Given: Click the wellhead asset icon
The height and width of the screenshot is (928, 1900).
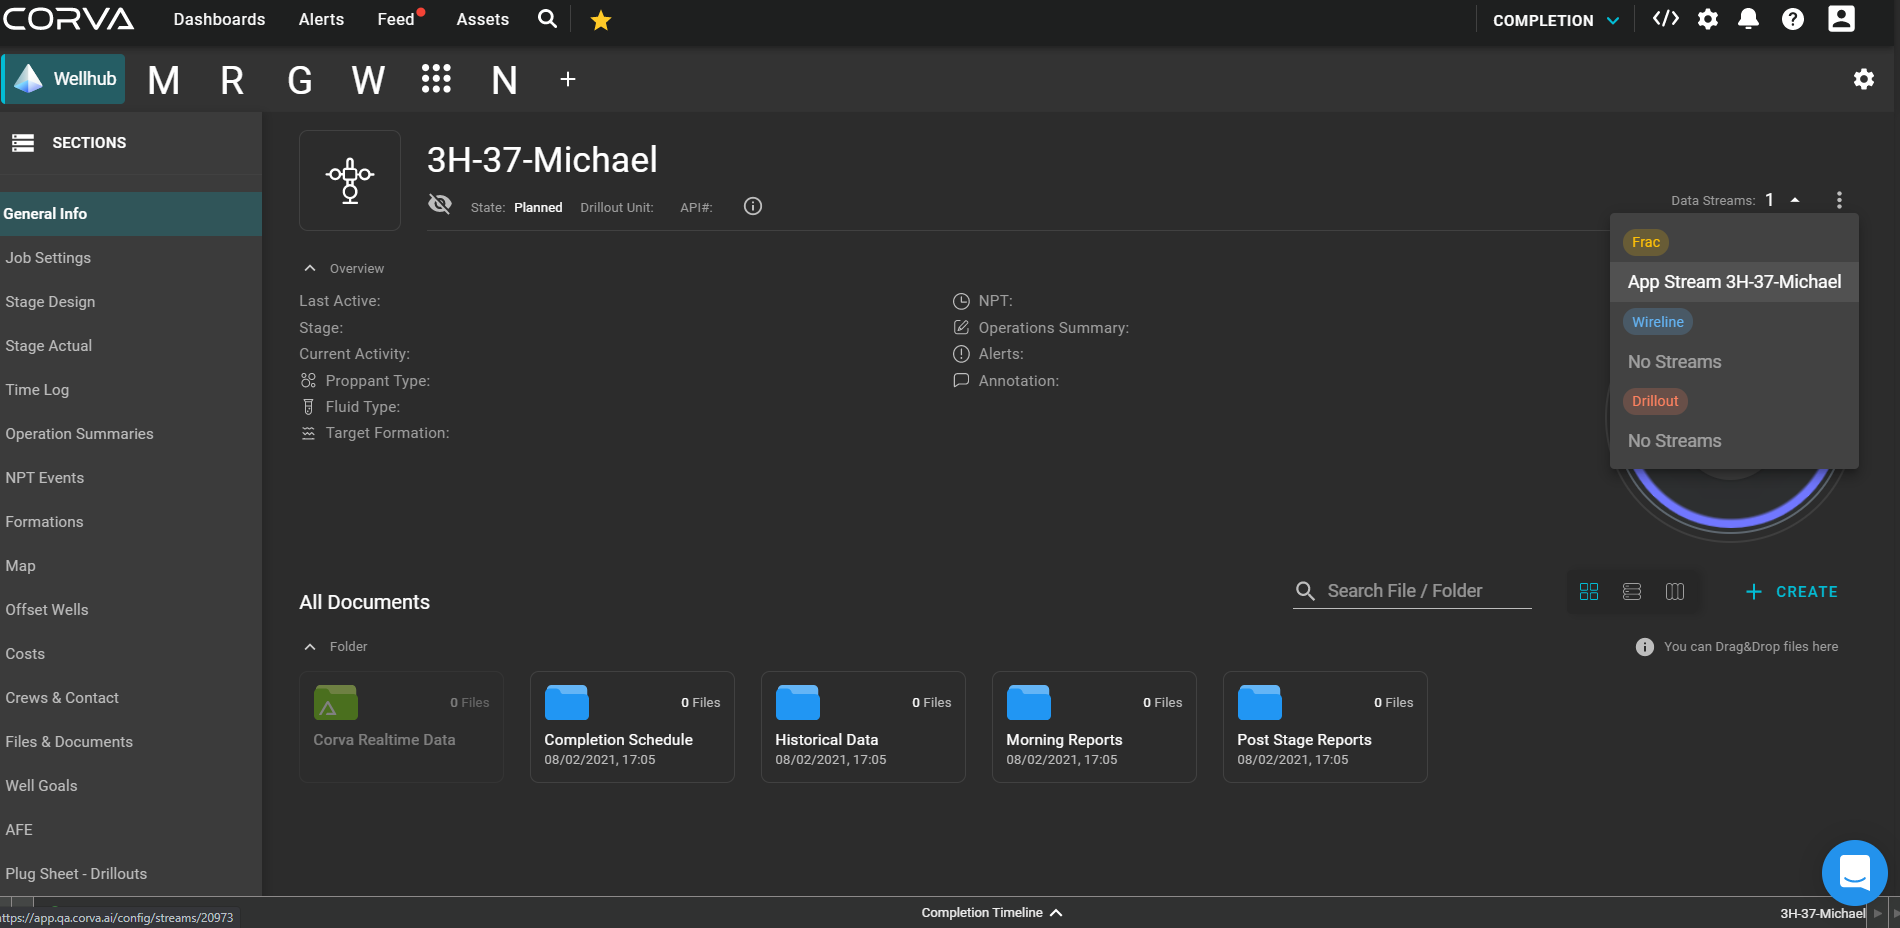Looking at the screenshot, I should click(x=350, y=181).
